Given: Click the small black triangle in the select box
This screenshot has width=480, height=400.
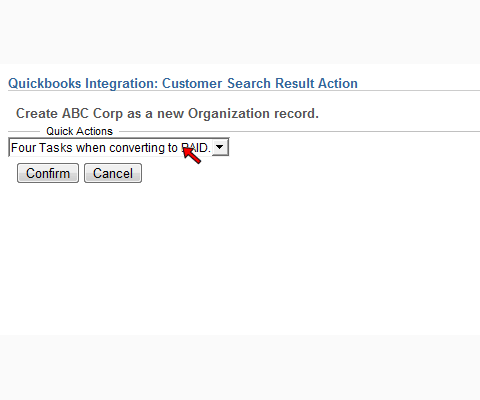Looking at the screenshot, I should tap(220, 147).
